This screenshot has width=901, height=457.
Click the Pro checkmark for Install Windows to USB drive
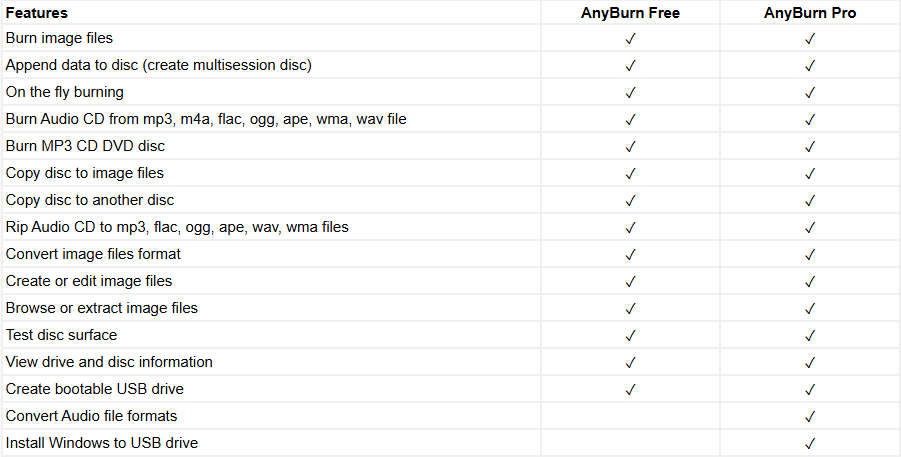coord(810,444)
